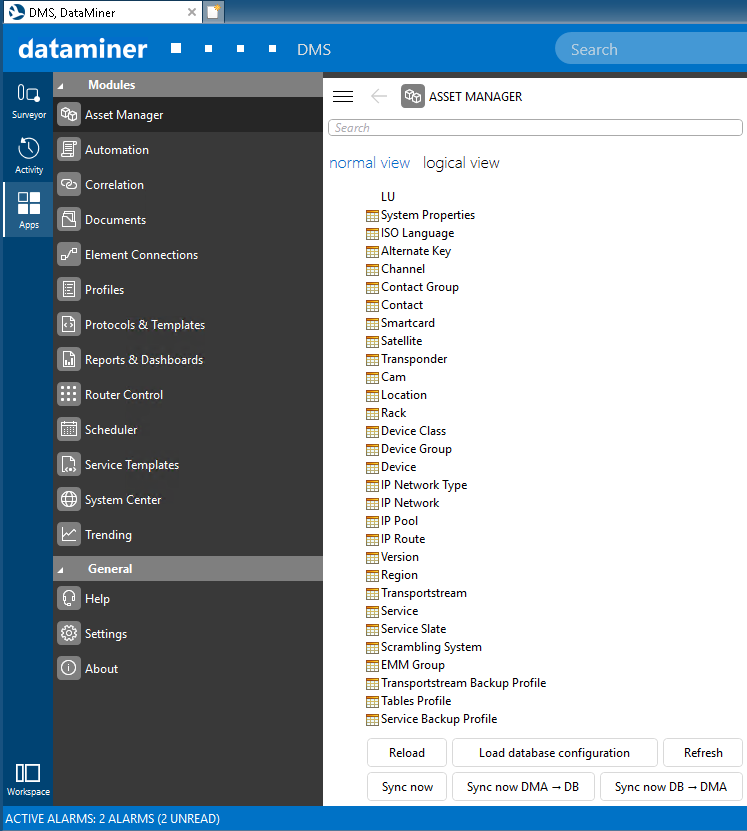Open the hamburger menu in Asset Manager

pyautogui.click(x=343, y=96)
